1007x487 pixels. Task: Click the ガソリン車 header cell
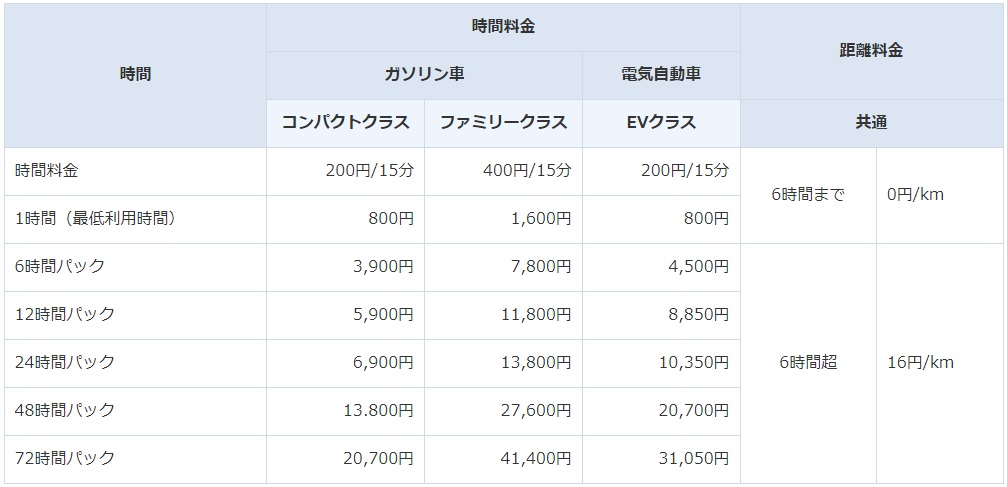pyautogui.click(x=425, y=75)
